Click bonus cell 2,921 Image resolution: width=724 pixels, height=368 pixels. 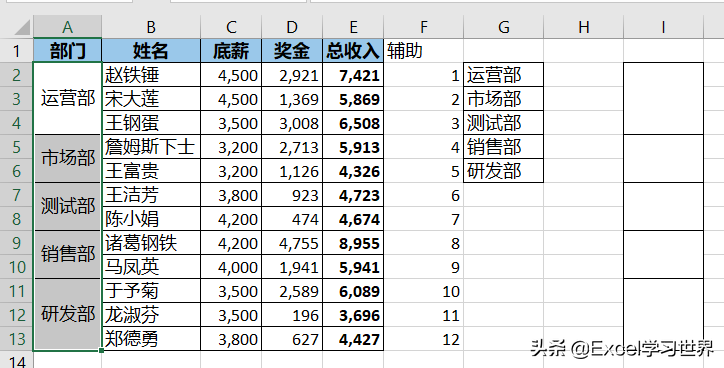(x=292, y=74)
